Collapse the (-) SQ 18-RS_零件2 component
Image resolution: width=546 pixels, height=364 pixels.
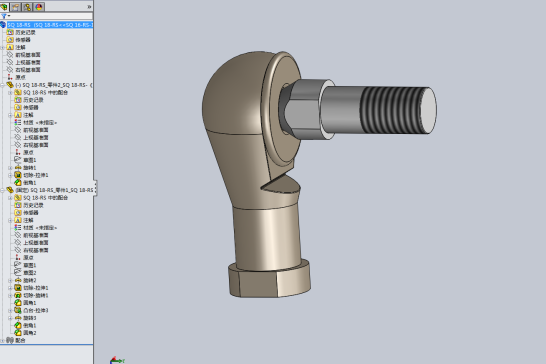click(x=2, y=85)
